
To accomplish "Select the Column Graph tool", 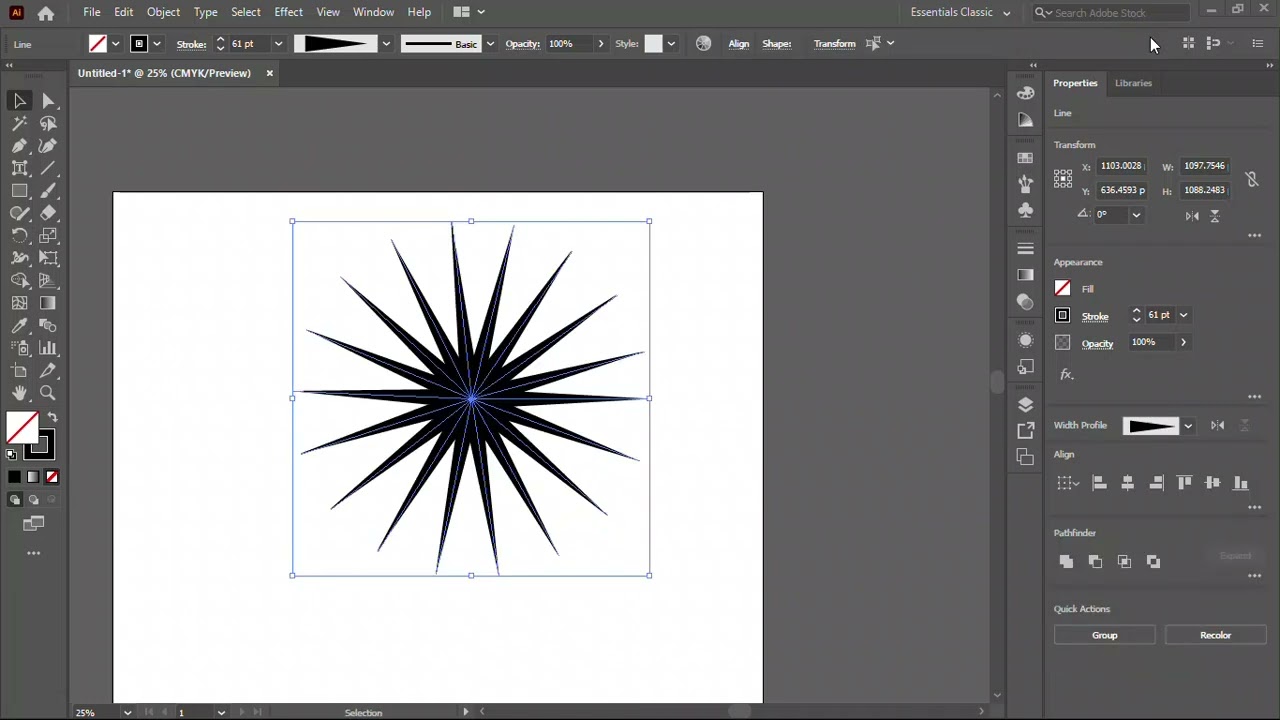I will pyautogui.click(x=48, y=348).
